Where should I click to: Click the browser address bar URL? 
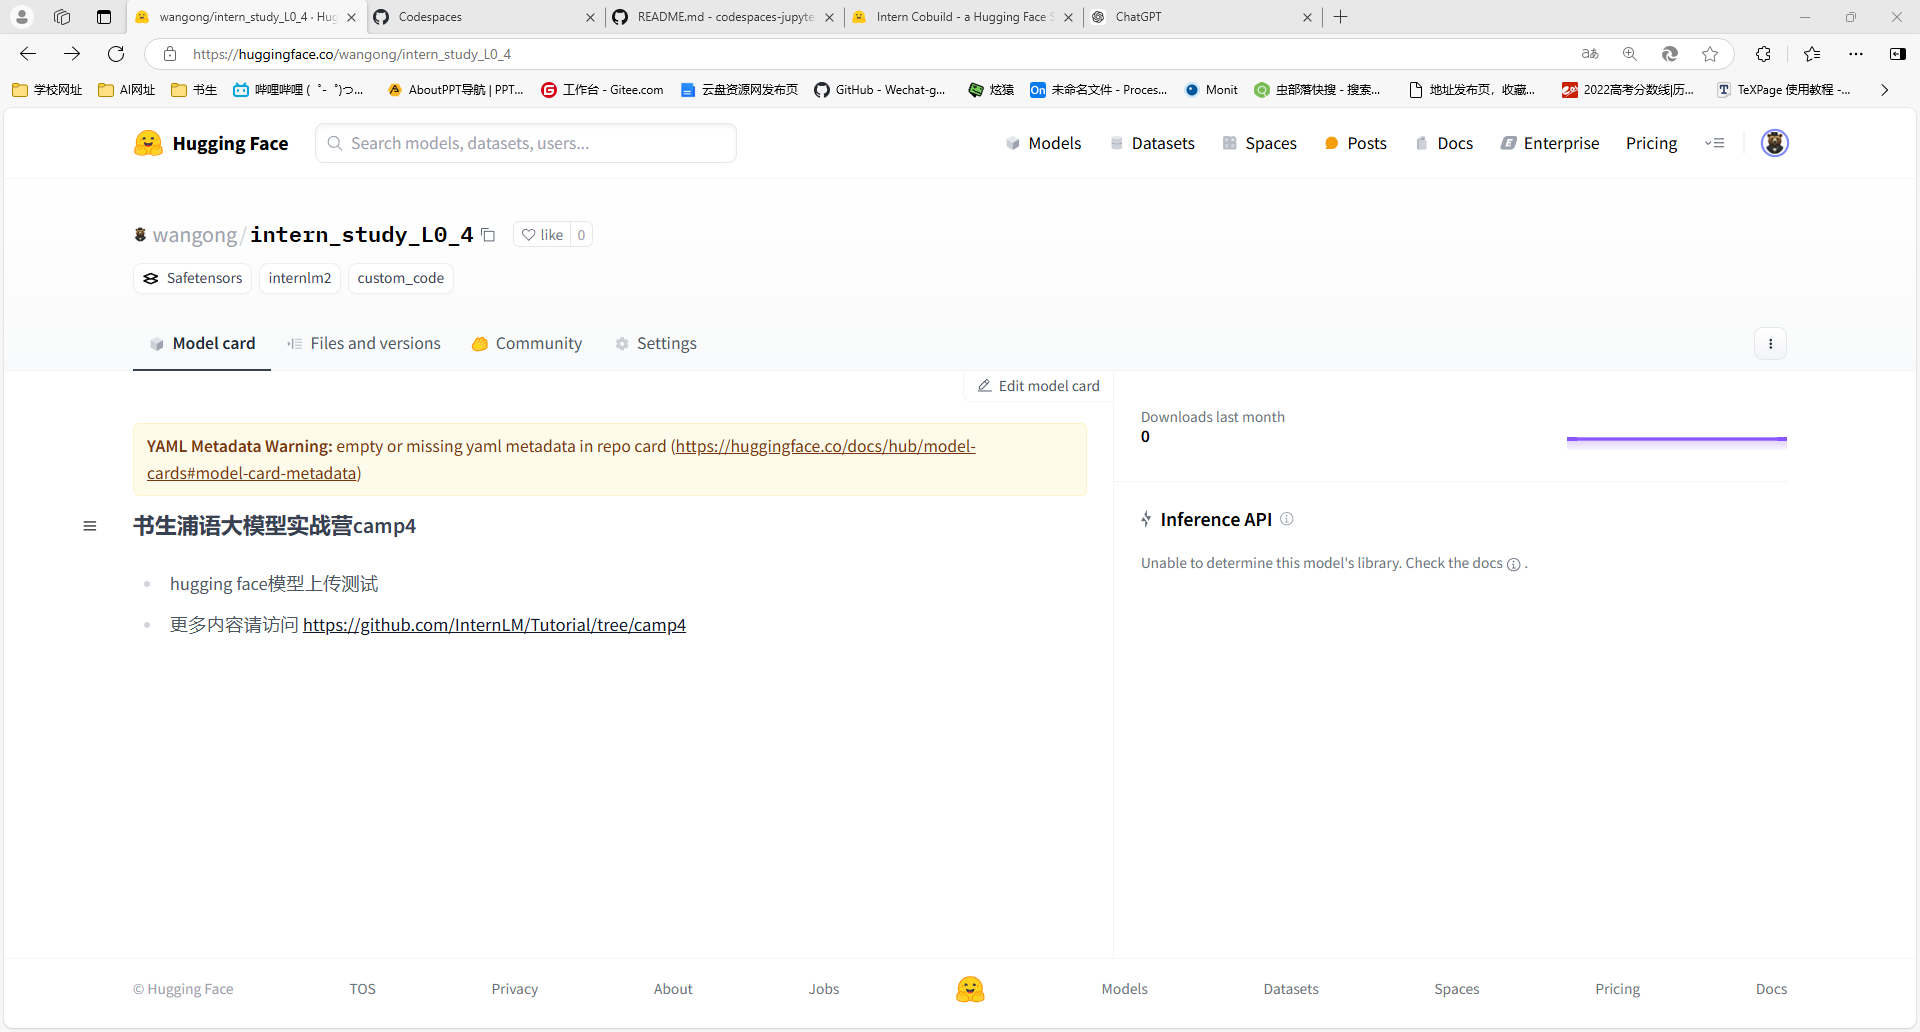[x=352, y=54]
